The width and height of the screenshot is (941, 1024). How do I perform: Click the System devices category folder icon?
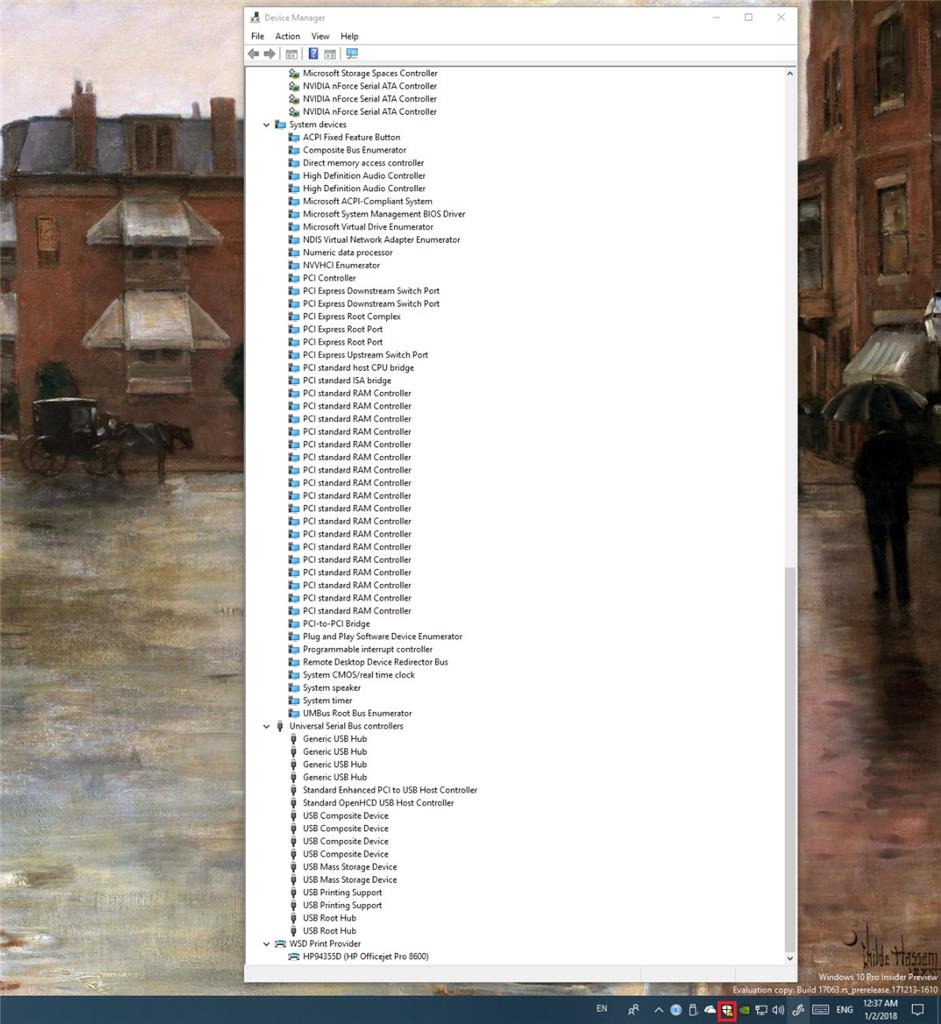pos(280,124)
